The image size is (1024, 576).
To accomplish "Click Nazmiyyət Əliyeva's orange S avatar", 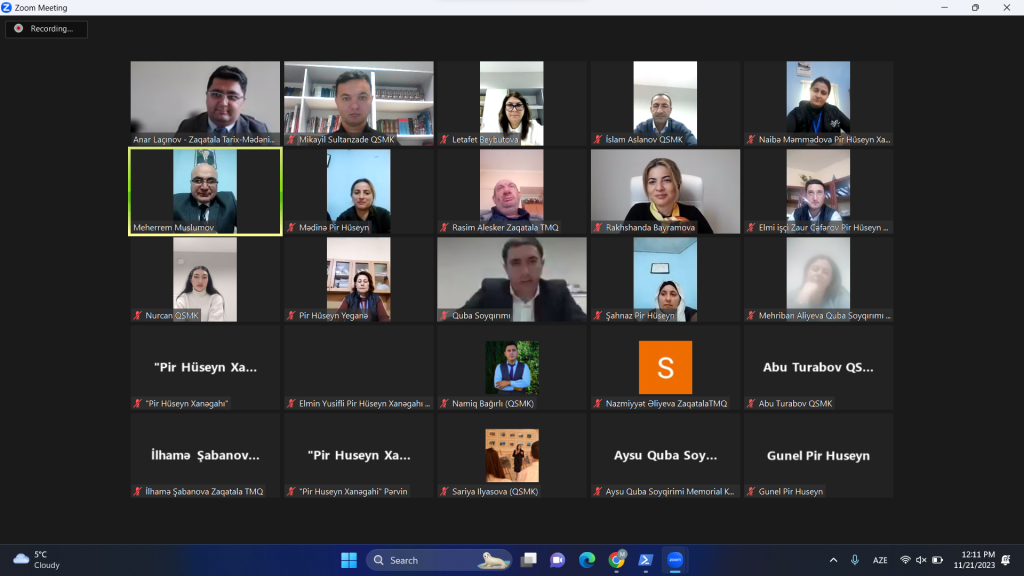I will click(x=665, y=367).
